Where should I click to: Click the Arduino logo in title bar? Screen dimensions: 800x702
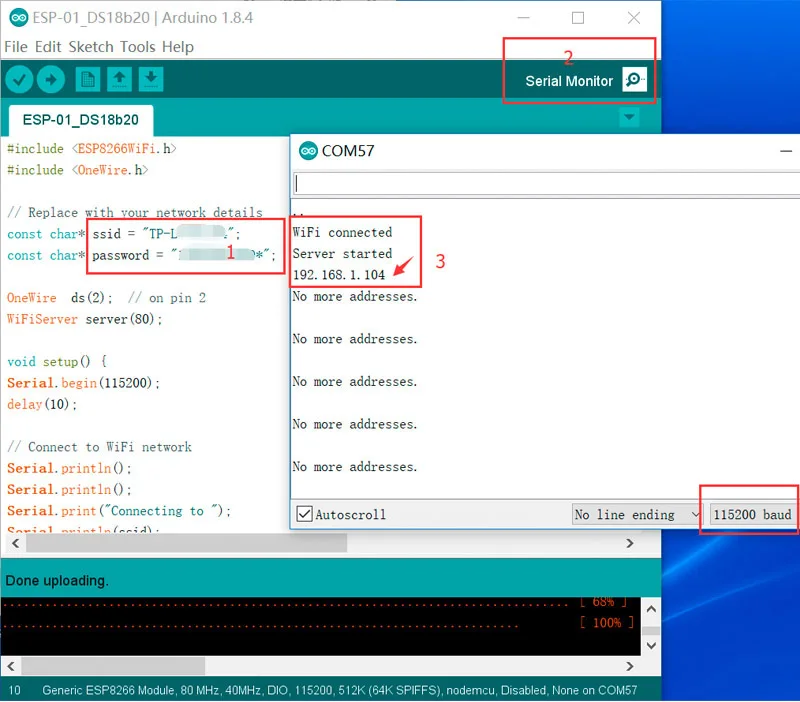[18, 18]
